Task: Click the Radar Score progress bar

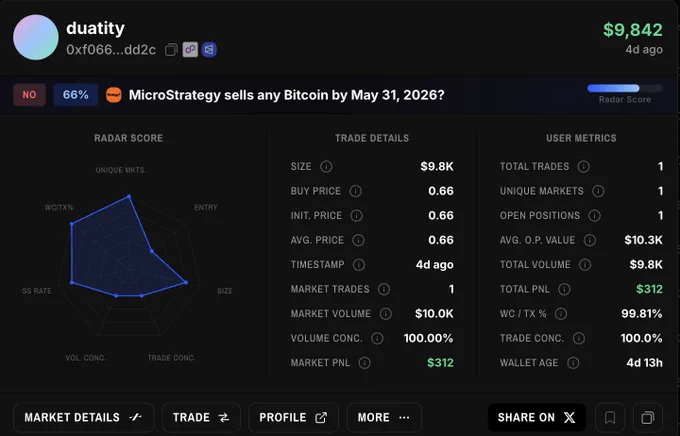Action: pyautogui.click(x=624, y=89)
